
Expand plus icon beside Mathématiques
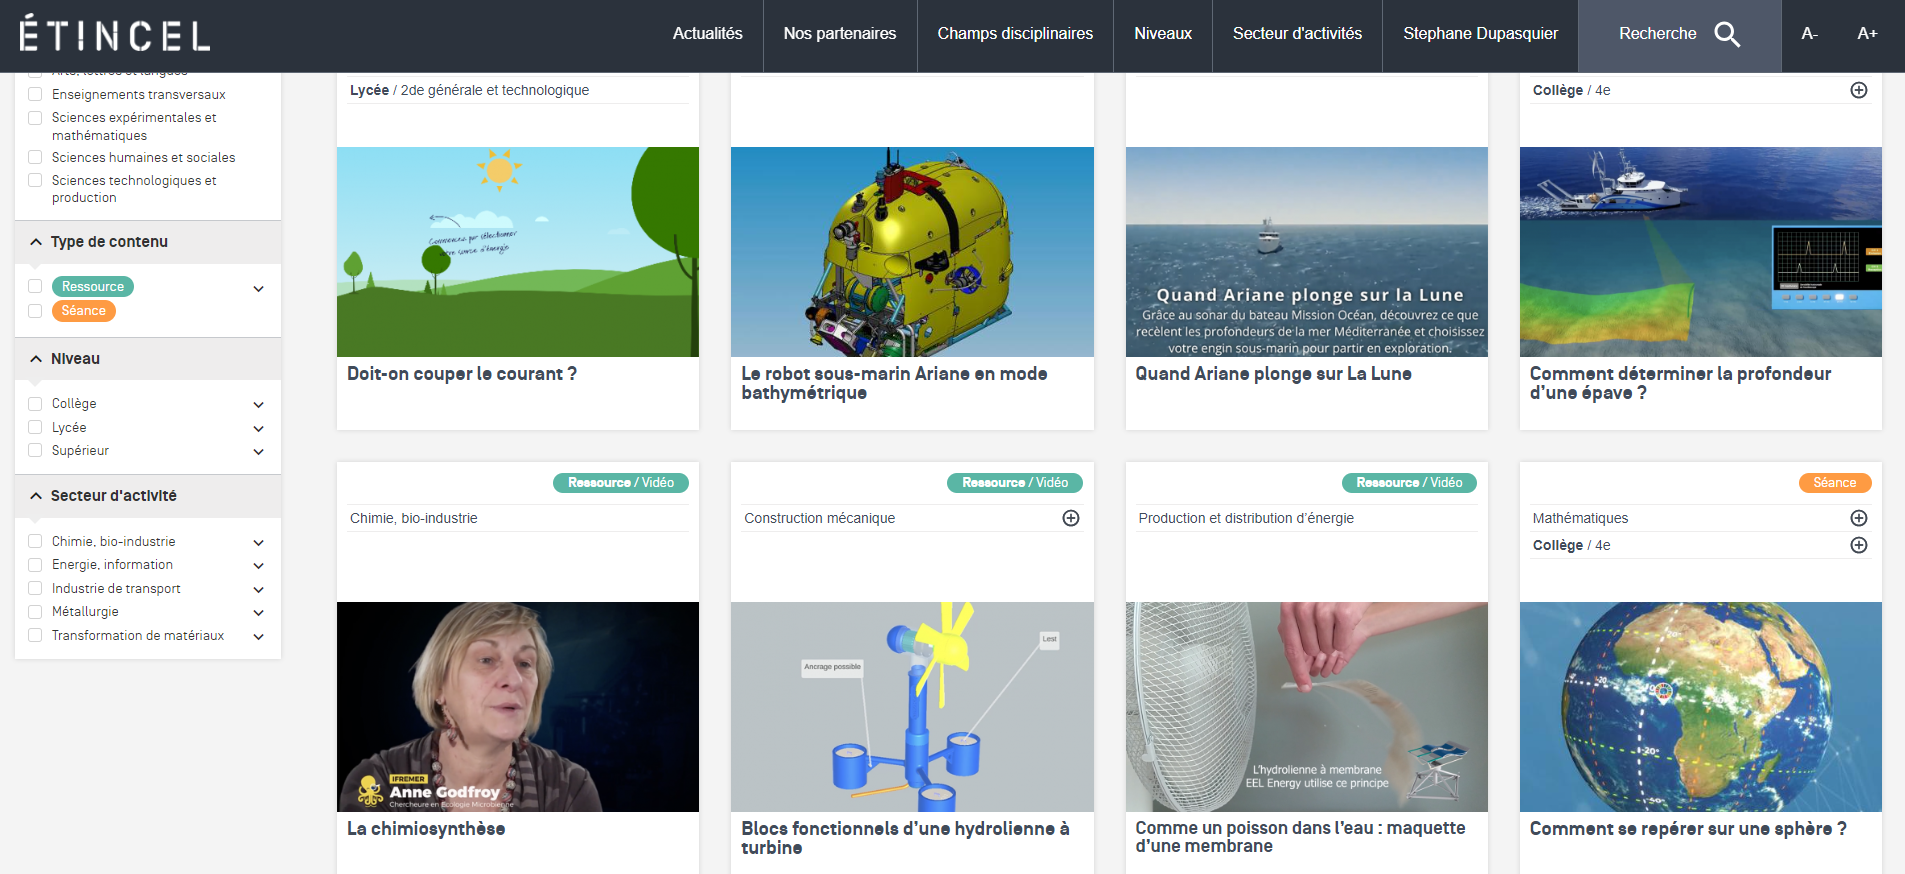[x=1859, y=518]
